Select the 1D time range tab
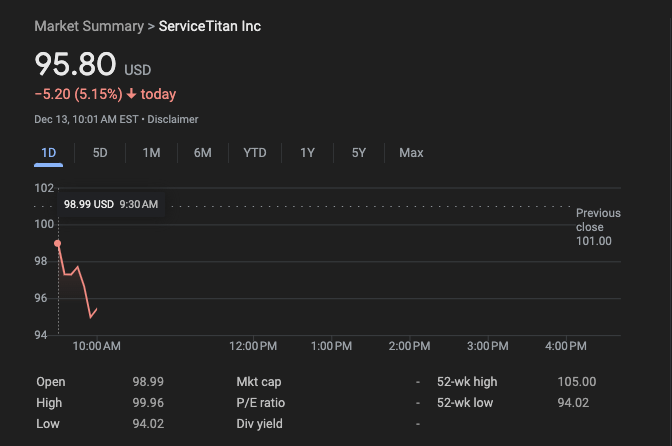672x446 pixels. (x=48, y=153)
